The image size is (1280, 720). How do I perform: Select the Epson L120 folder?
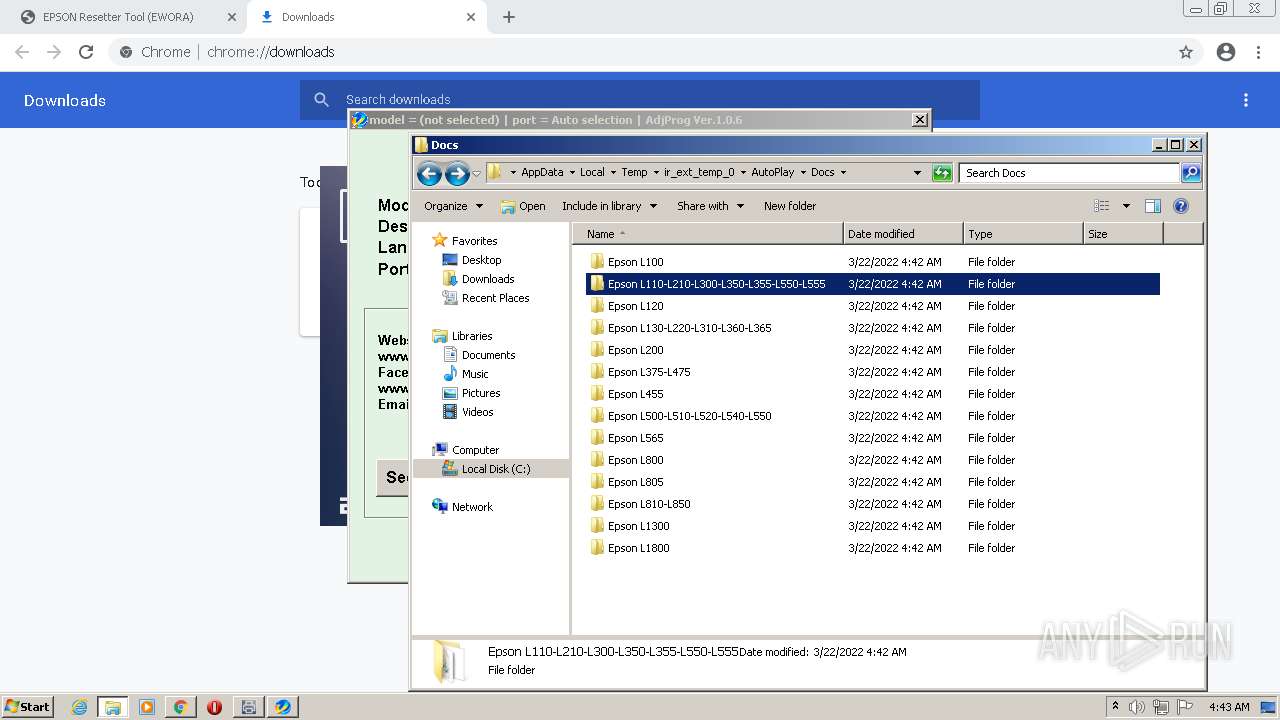click(873, 306)
